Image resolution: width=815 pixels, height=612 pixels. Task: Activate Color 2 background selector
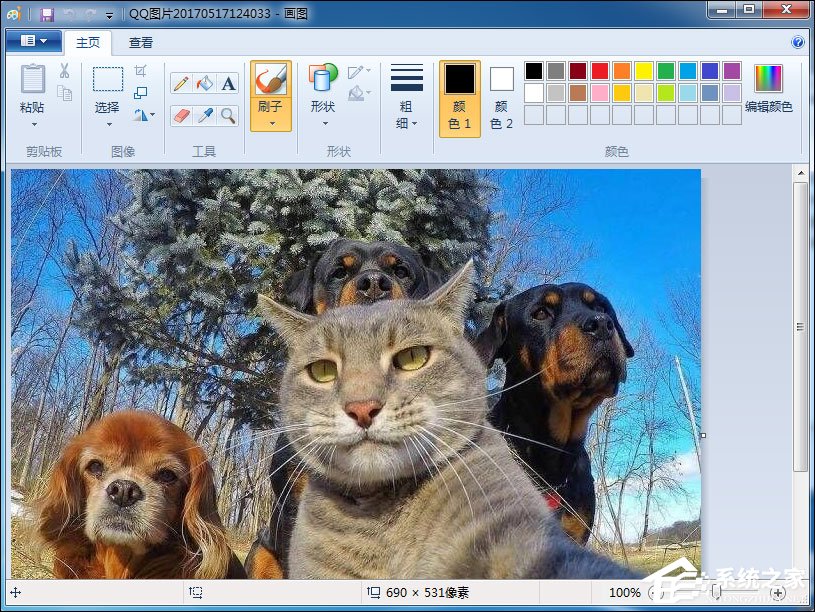[502, 98]
